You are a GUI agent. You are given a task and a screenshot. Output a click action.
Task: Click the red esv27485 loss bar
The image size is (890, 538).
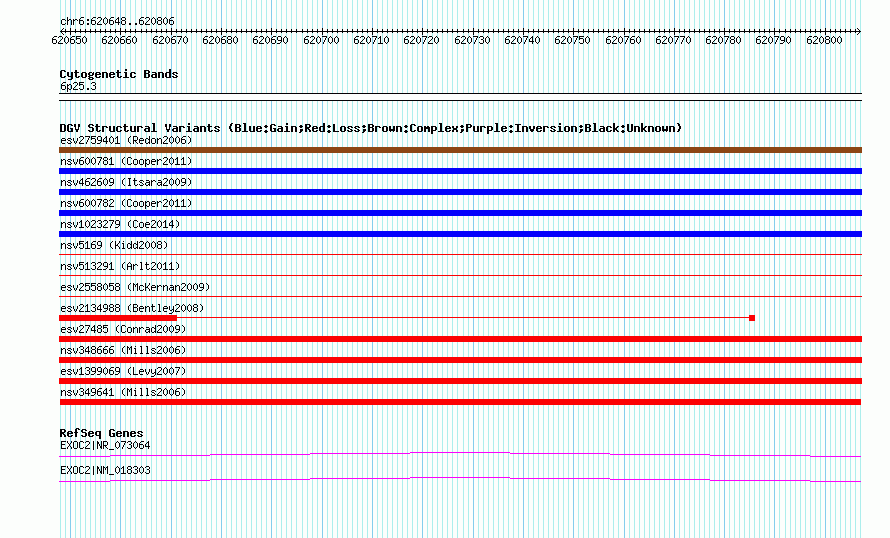click(460, 339)
